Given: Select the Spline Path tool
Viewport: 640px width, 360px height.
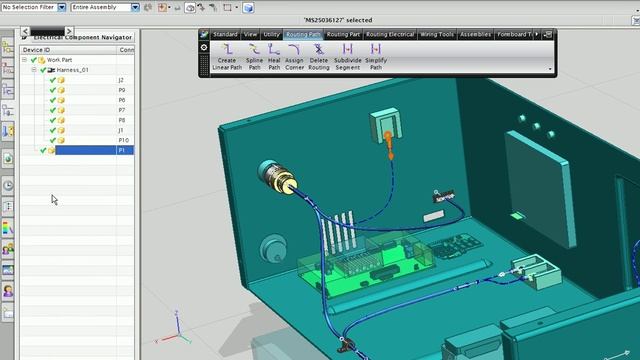Looking at the screenshot, I should [254, 57].
